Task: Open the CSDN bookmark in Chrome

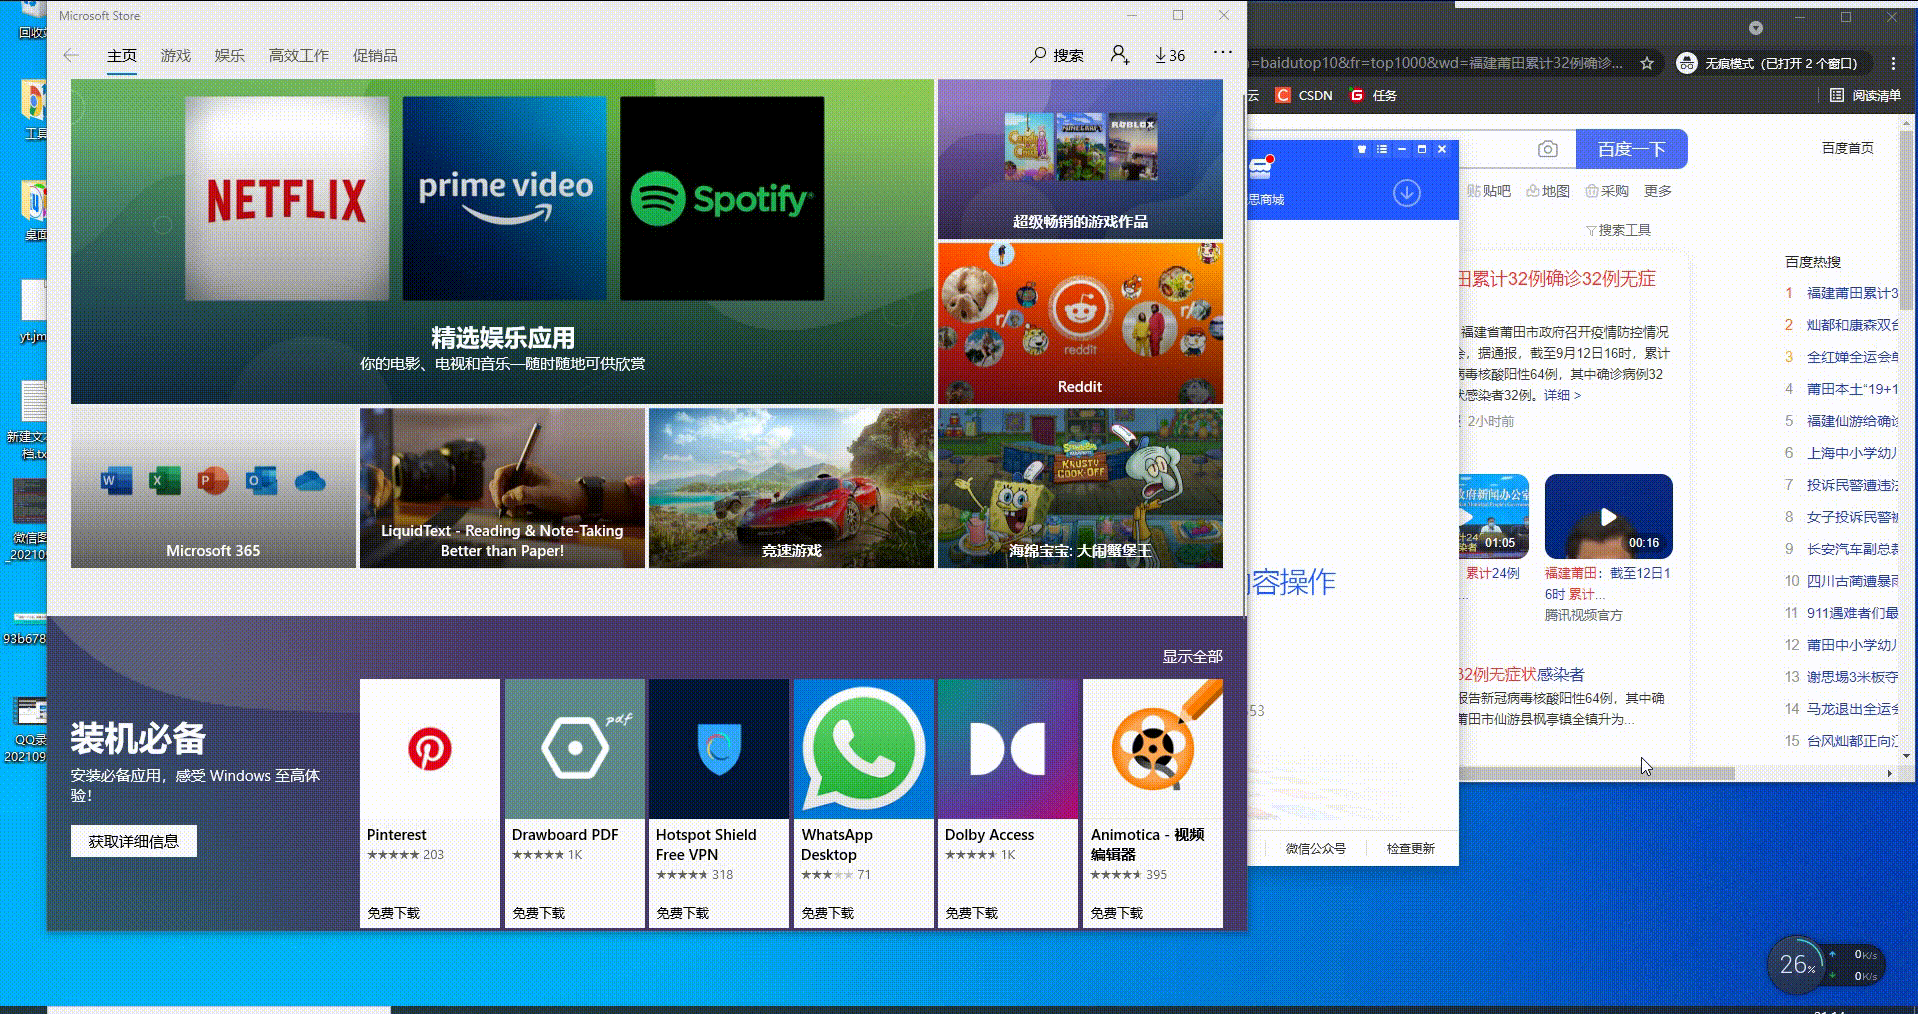Action: [x=1304, y=95]
